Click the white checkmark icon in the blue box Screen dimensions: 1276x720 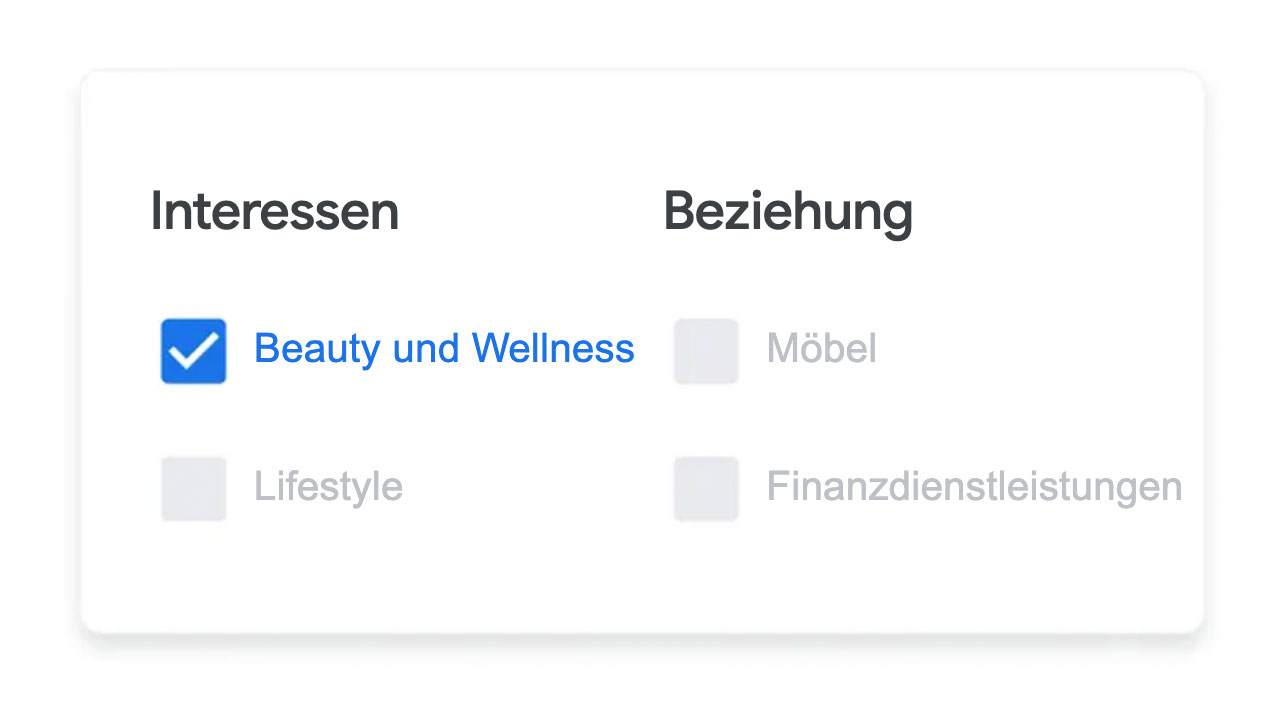point(193,351)
